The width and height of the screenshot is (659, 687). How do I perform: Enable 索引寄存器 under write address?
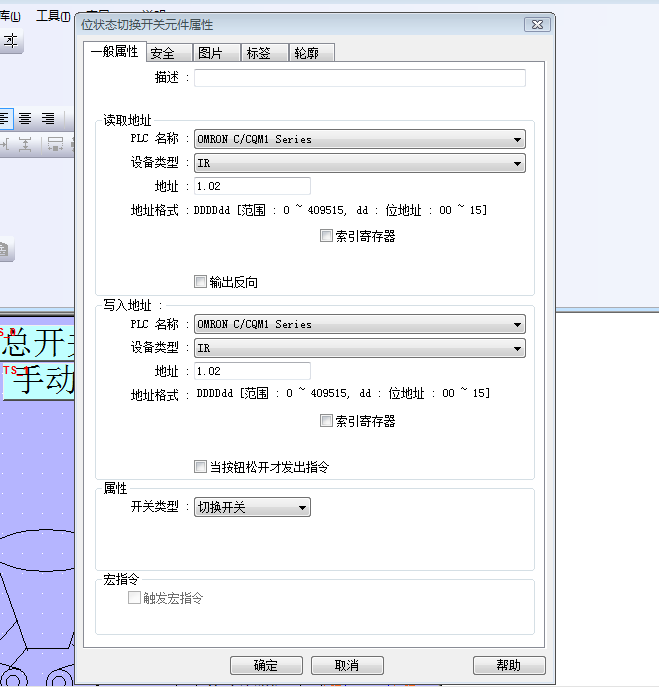click(326, 421)
